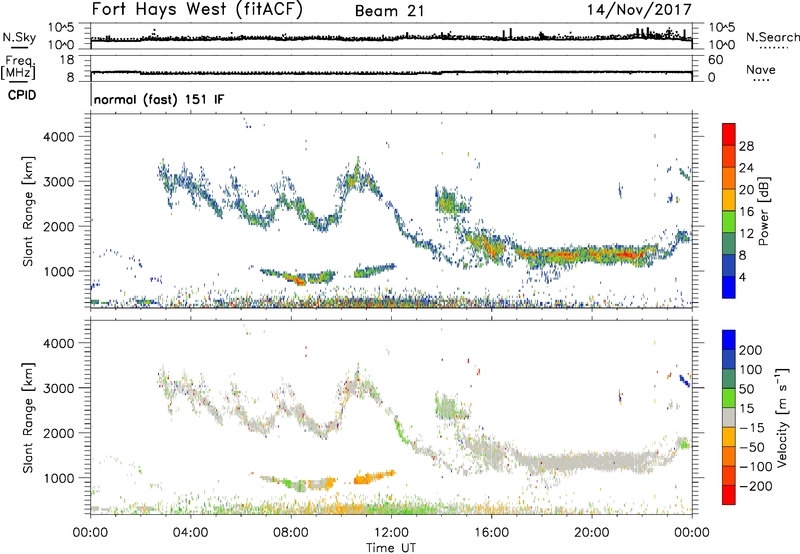Click the '20:00' time axis tick label

(x=591, y=533)
